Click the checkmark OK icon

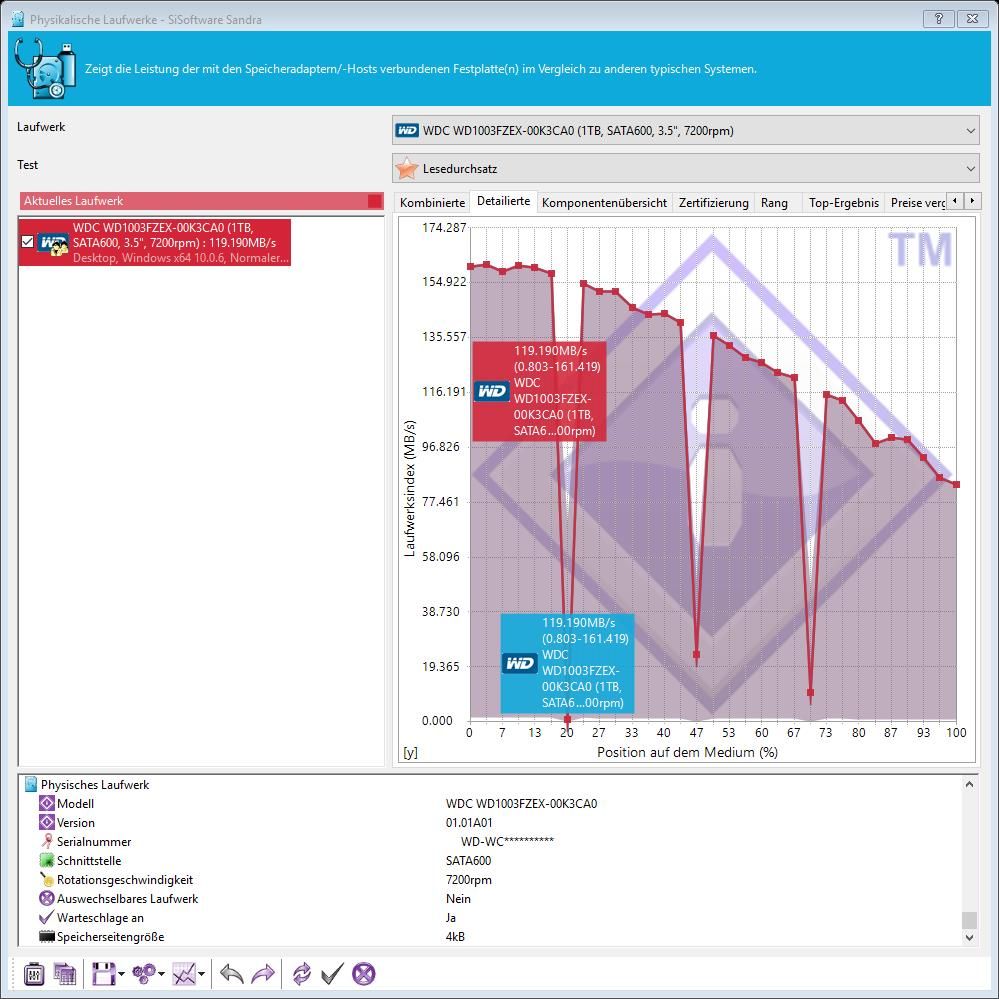[332, 974]
